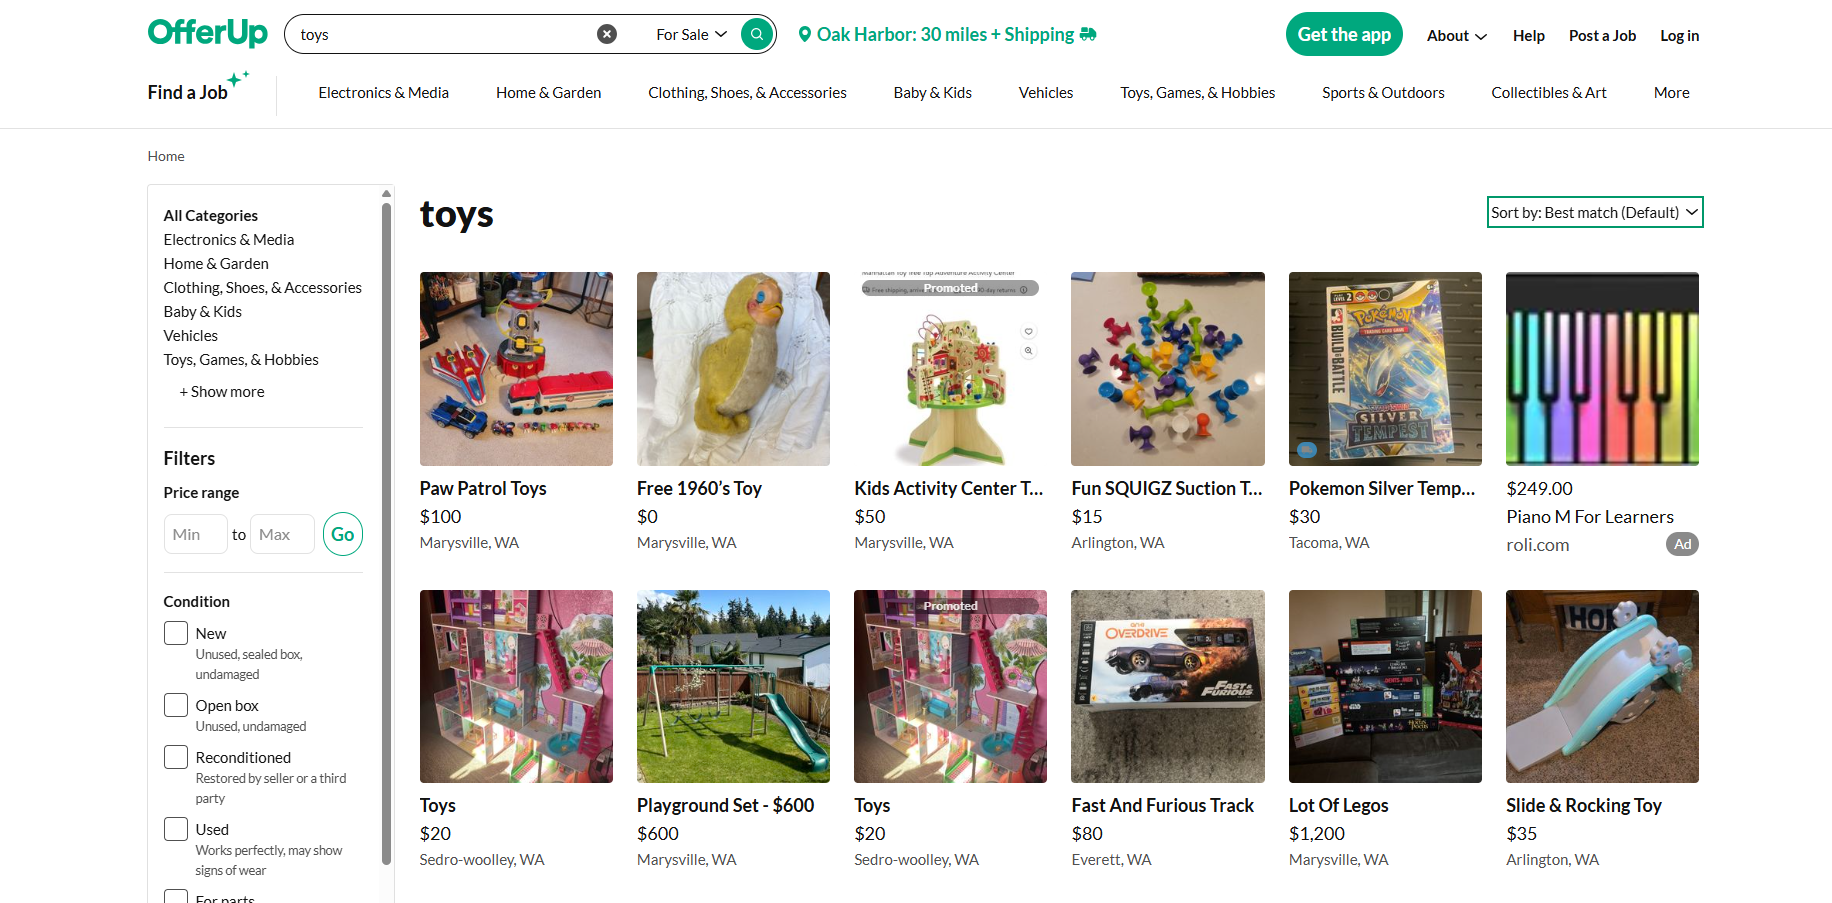The width and height of the screenshot is (1832, 903).
Task: Enable the Used condition checkbox
Action: 175,829
